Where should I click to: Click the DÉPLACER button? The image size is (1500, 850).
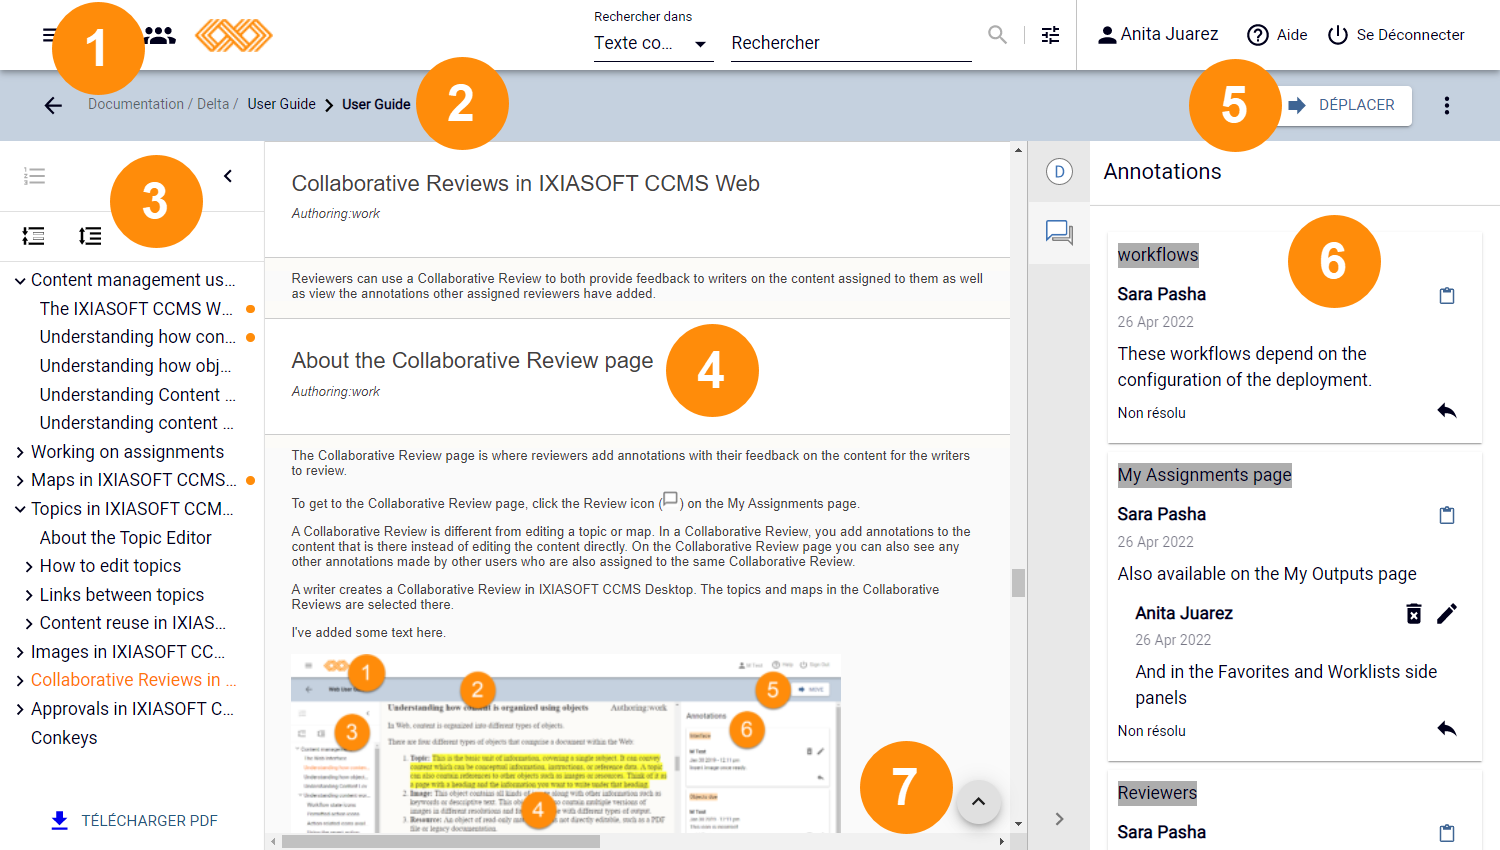click(x=1345, y=105)
